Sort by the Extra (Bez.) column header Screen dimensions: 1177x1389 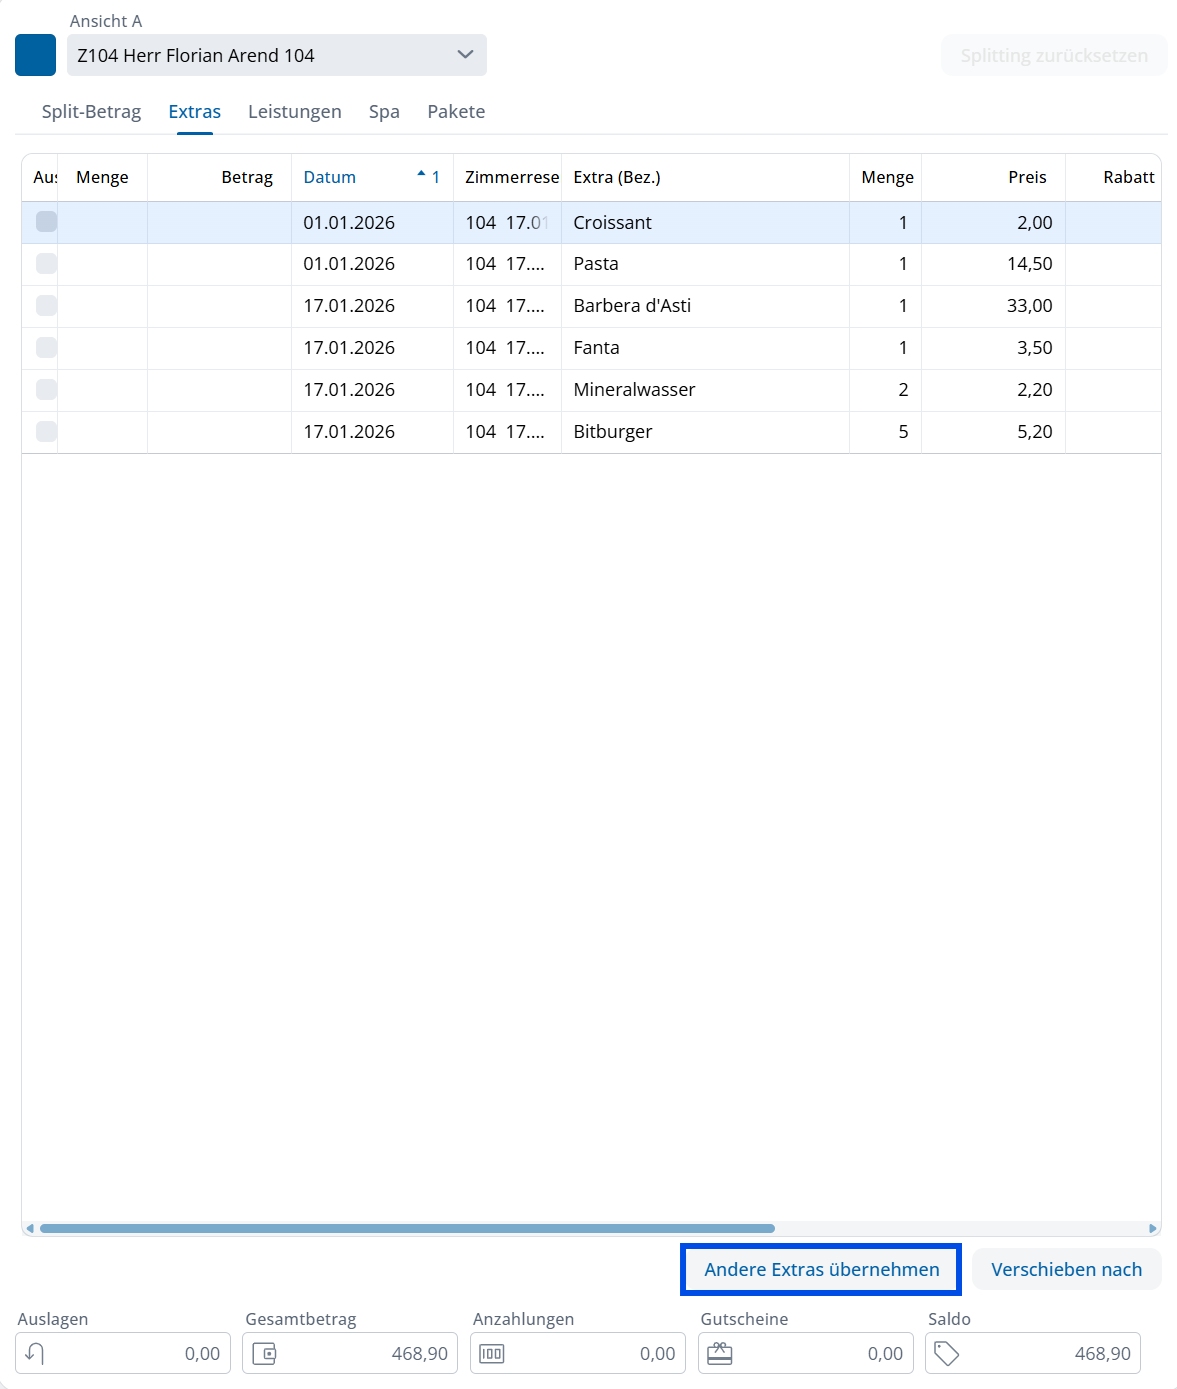click(x=616, y=177)
